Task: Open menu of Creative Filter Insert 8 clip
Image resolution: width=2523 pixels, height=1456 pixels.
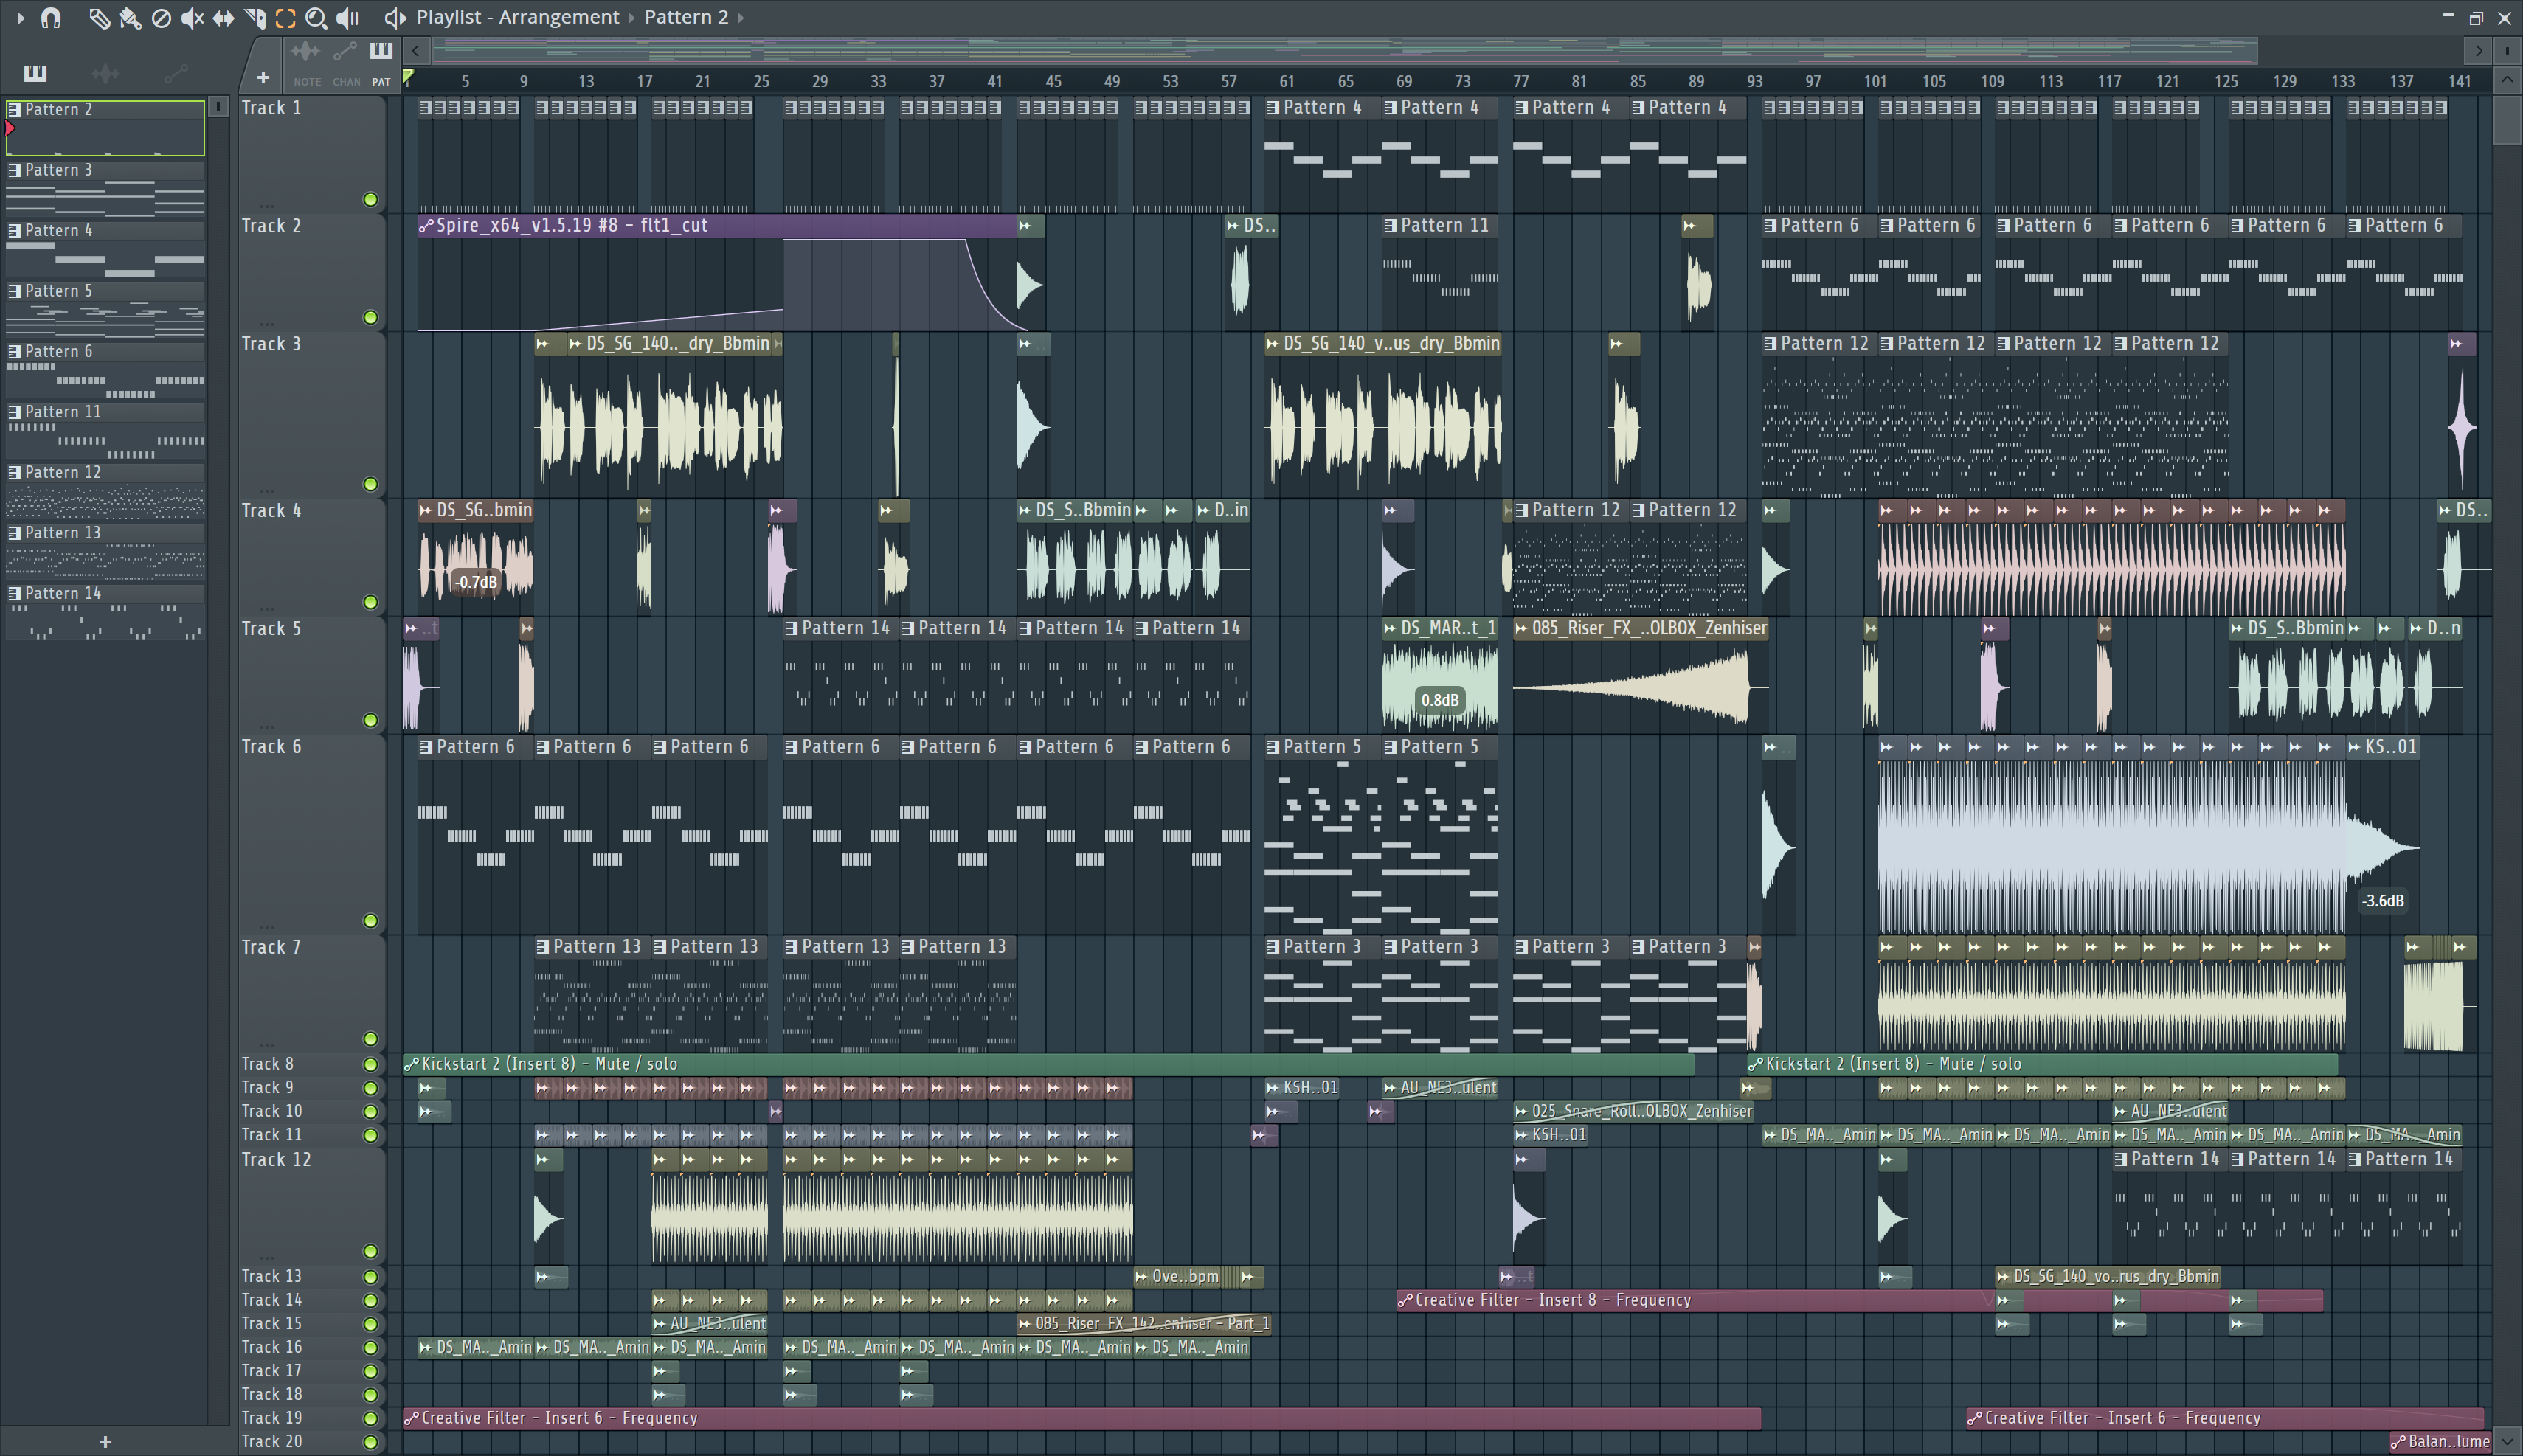Action: pos(1405,1300)
